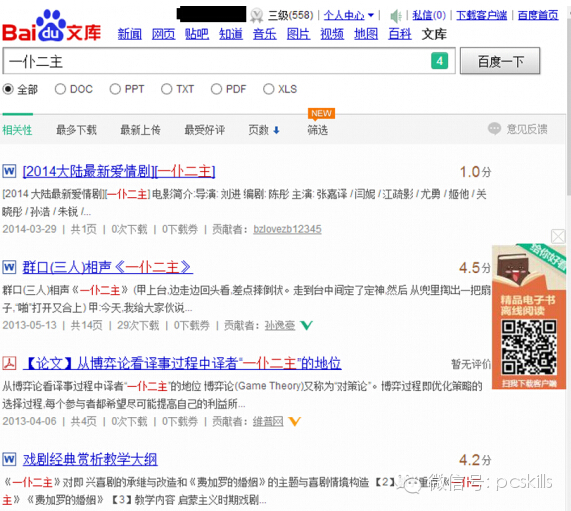Open the 个人中心 dropdown
The width and height of the screenshot is (571, 511).
348,15
